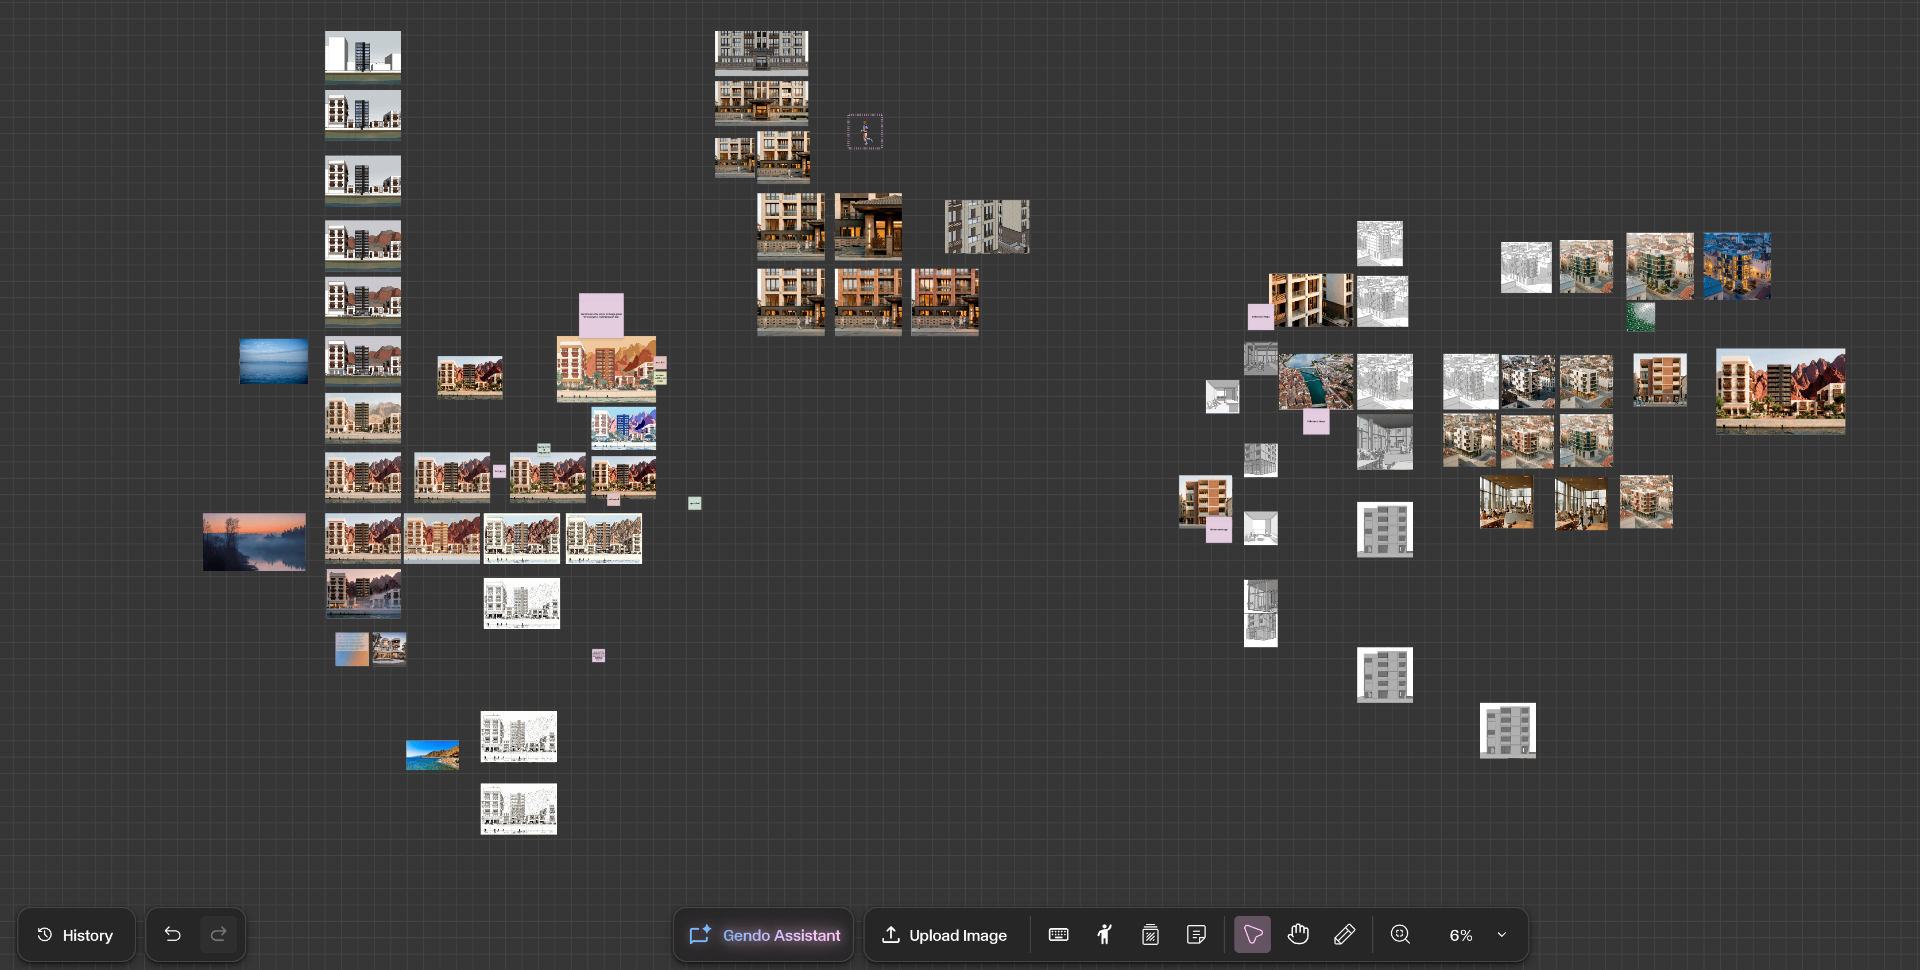Viewport: 1920px width, 970px height.
Task: Open the 6% zoom percentage menu
Action: pyautogui.click(x=1461, y=935)
